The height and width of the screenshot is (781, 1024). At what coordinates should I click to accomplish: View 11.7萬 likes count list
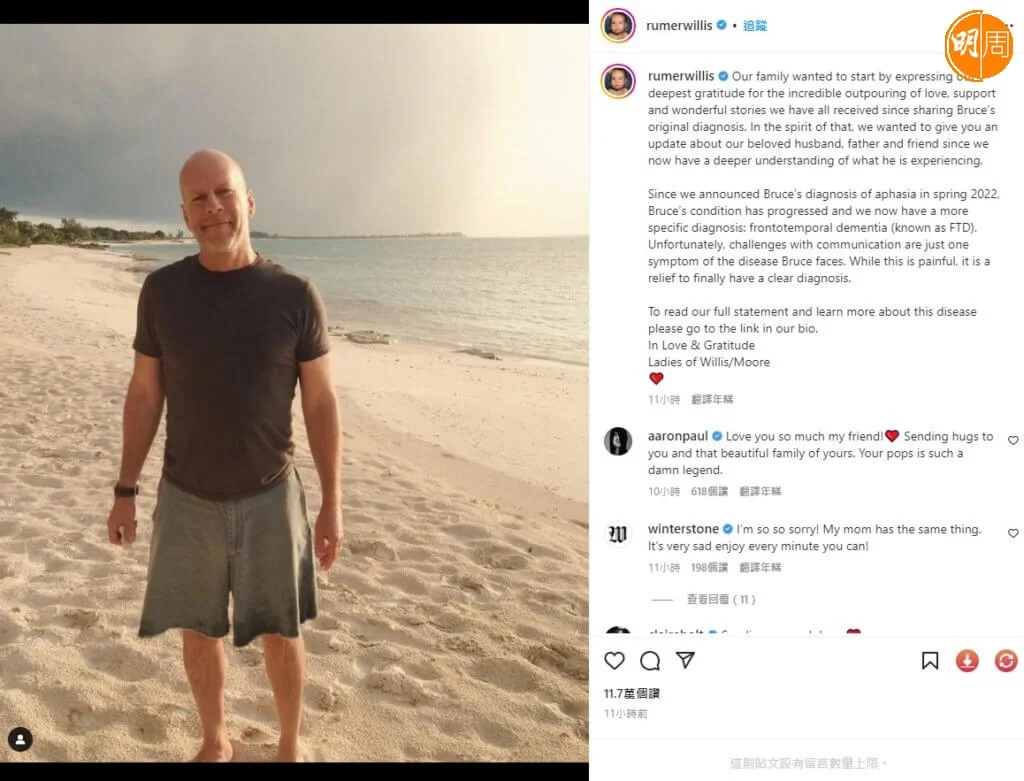point(632,693)
